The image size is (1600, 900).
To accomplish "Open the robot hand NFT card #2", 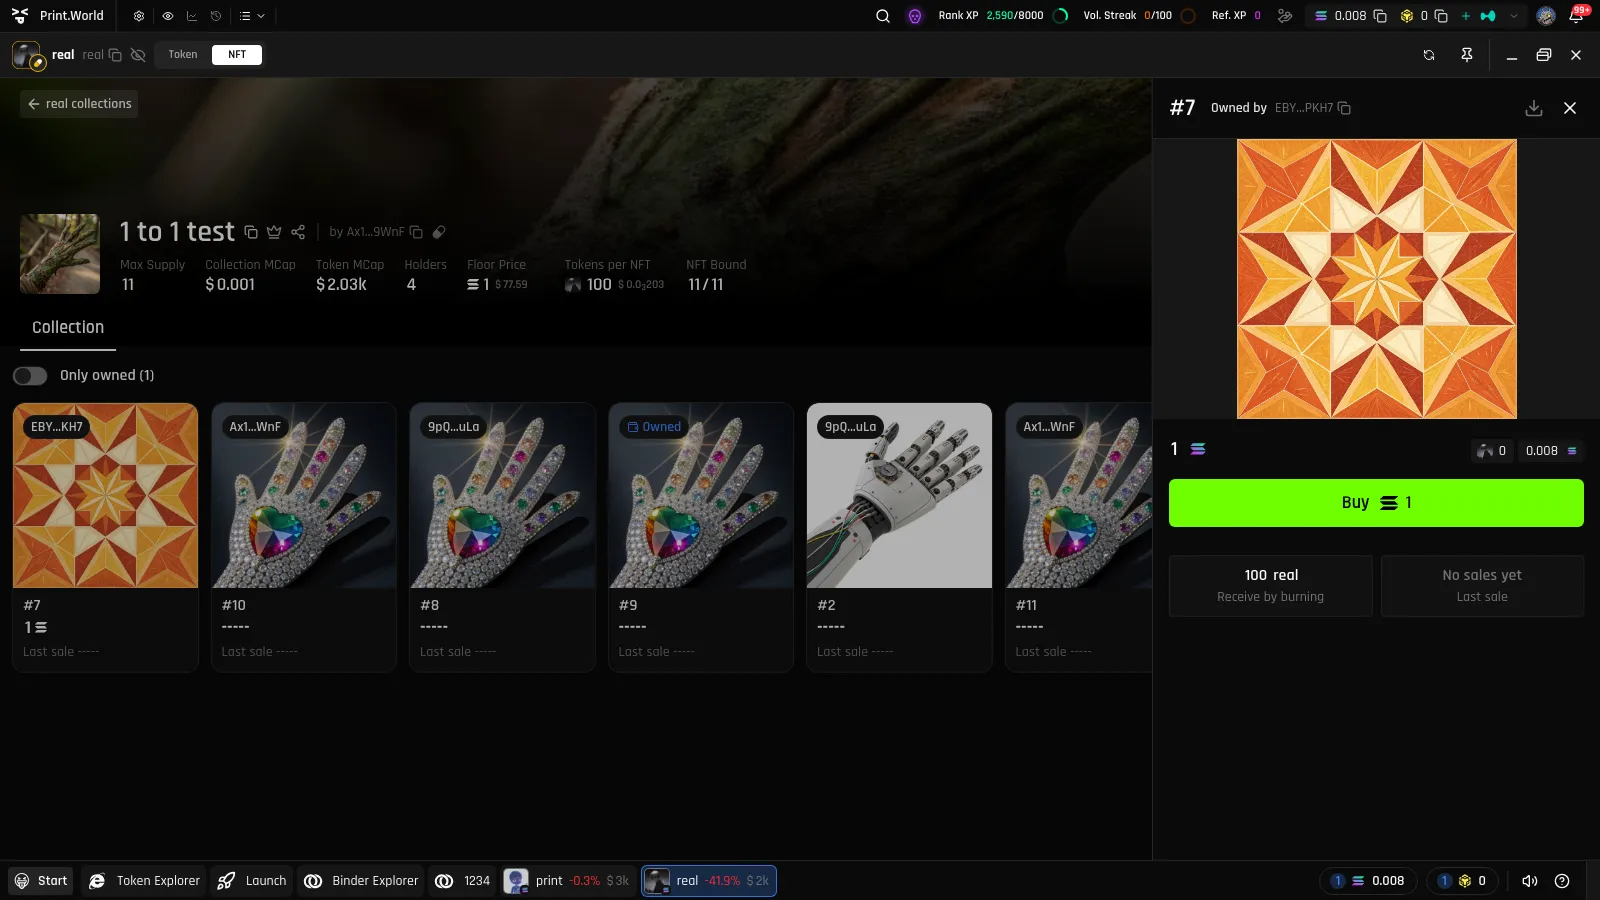I will [x=899, y=537].
